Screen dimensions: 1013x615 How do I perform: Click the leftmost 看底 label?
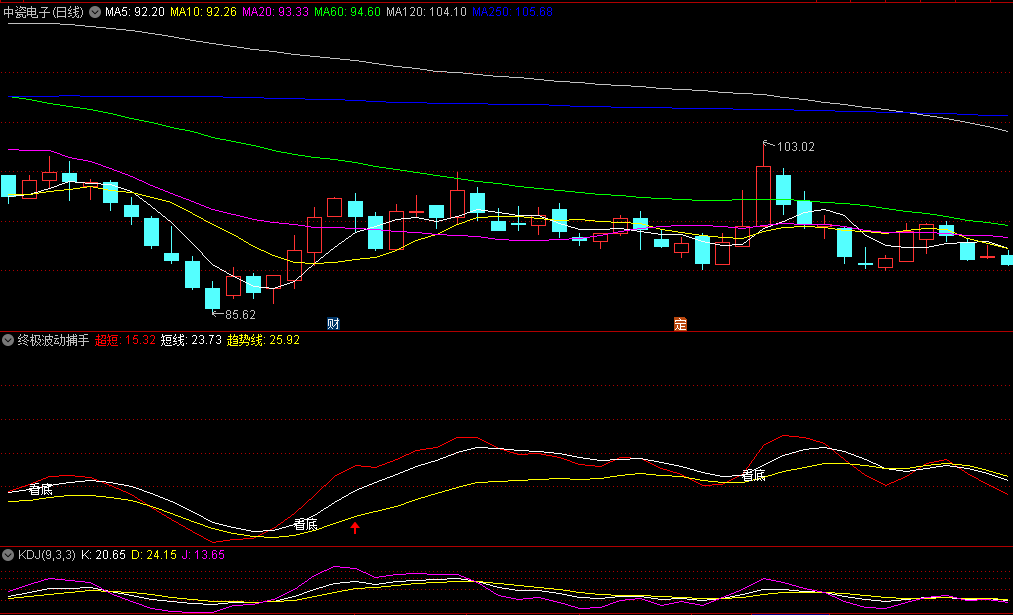[41, 490]
